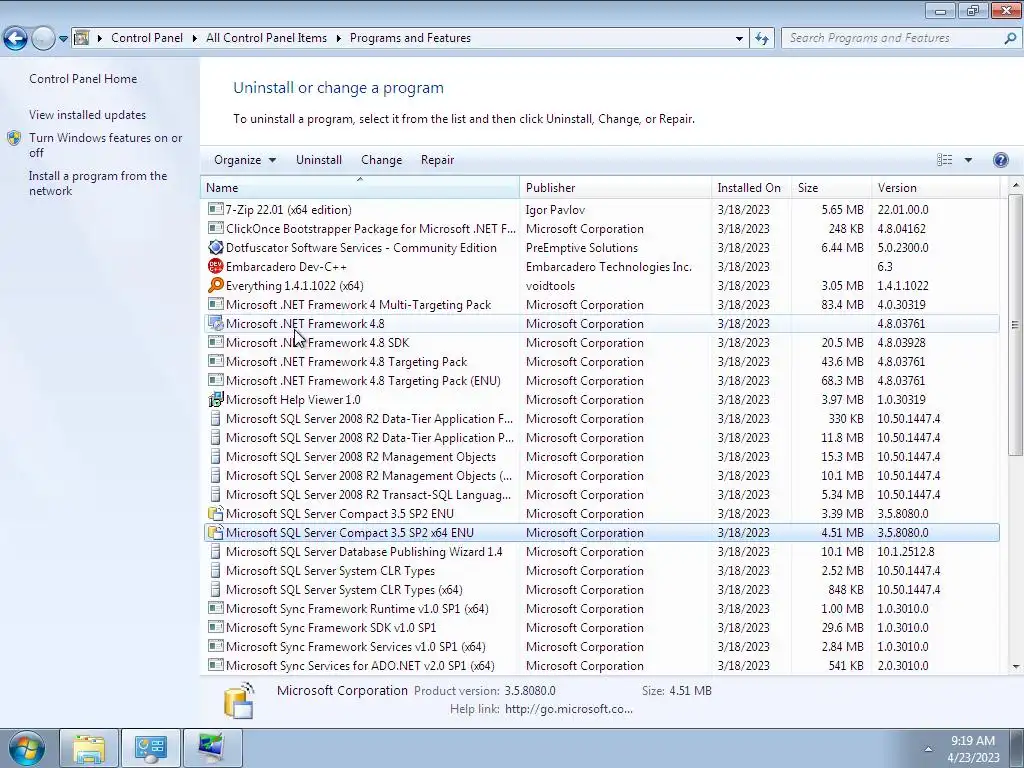Click the Sync Framework SDK v1.0 SP1 icon
The height and width of the screenshot is (768, 1024).
pyautogui.click(x=215, y=627)
